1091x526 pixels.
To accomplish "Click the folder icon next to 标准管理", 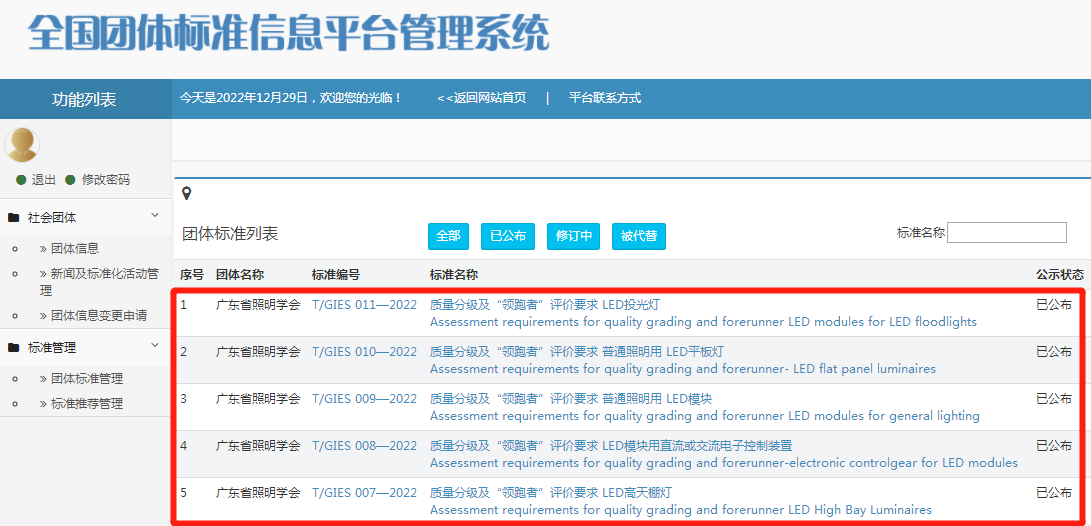I will 13,347.
